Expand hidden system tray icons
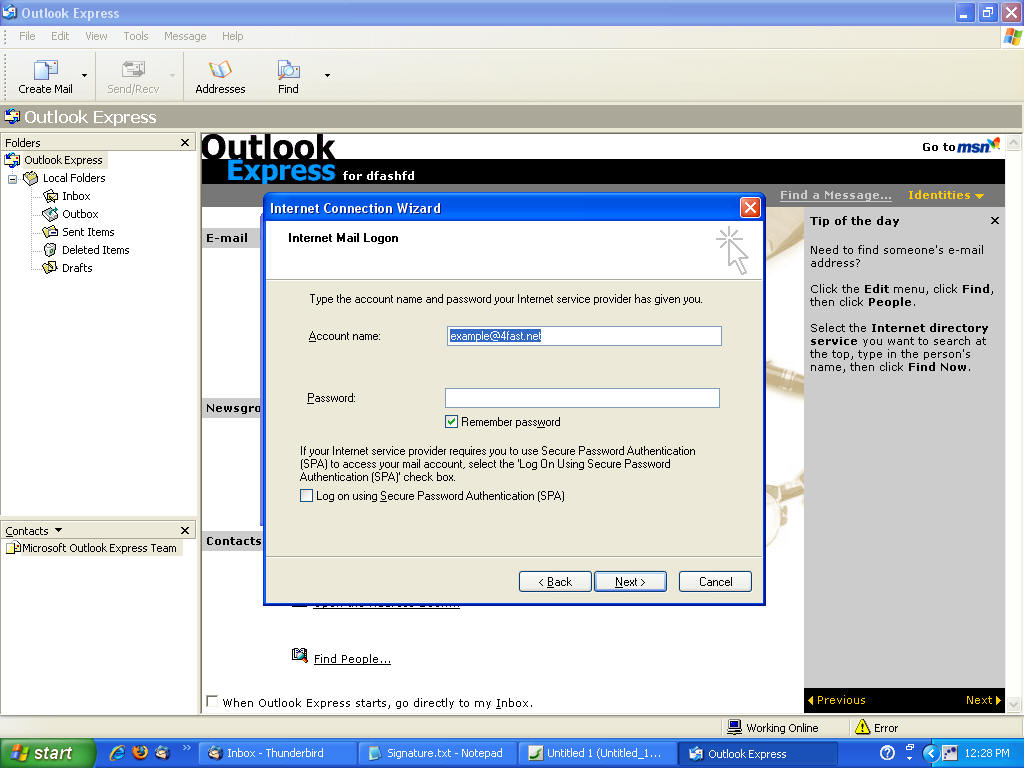Screen dimensions: 1024x768 tap(931, 753)
